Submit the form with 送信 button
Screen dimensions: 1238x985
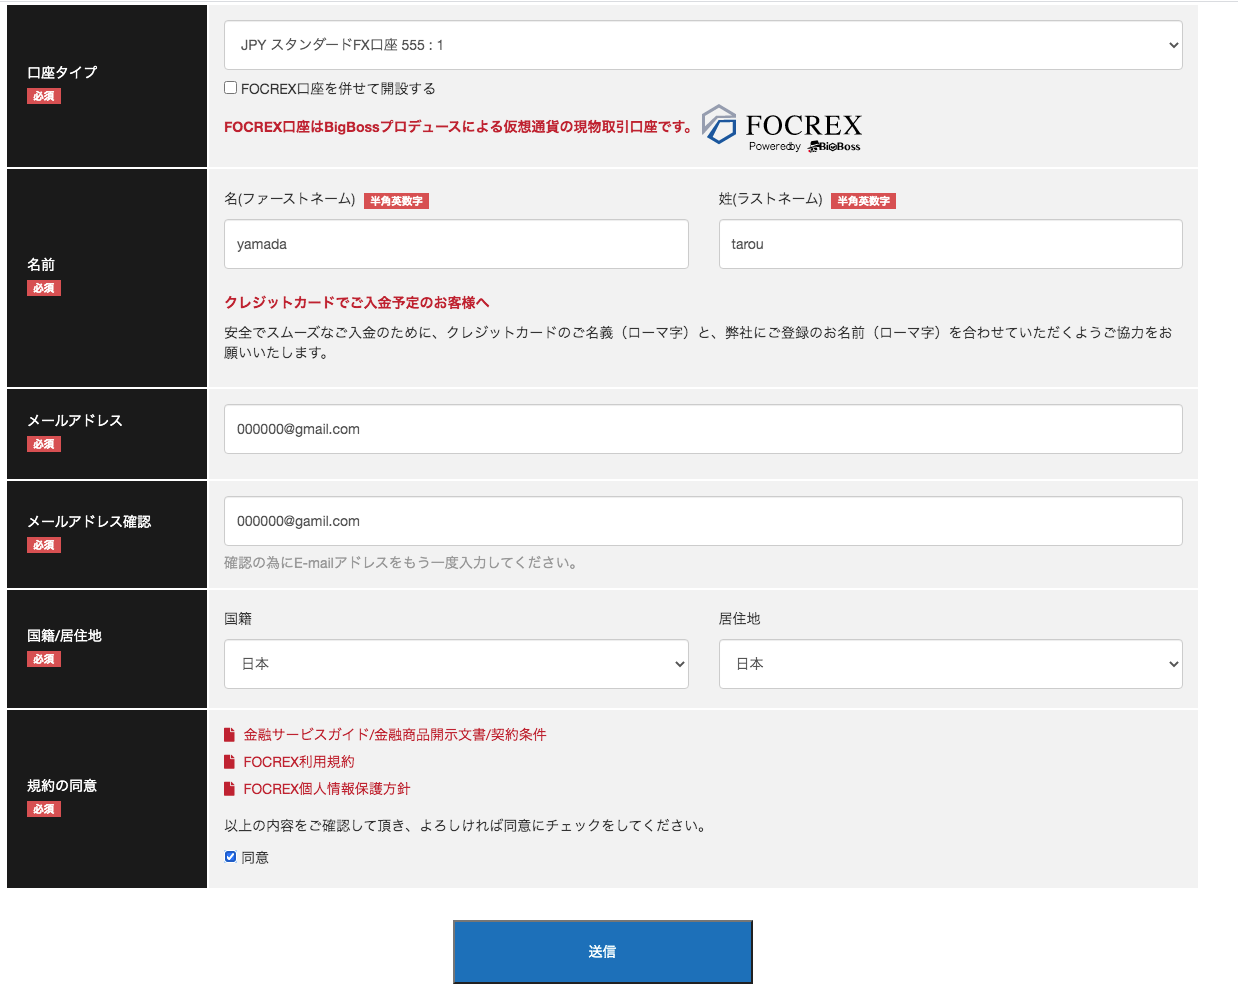pos(603,952)
